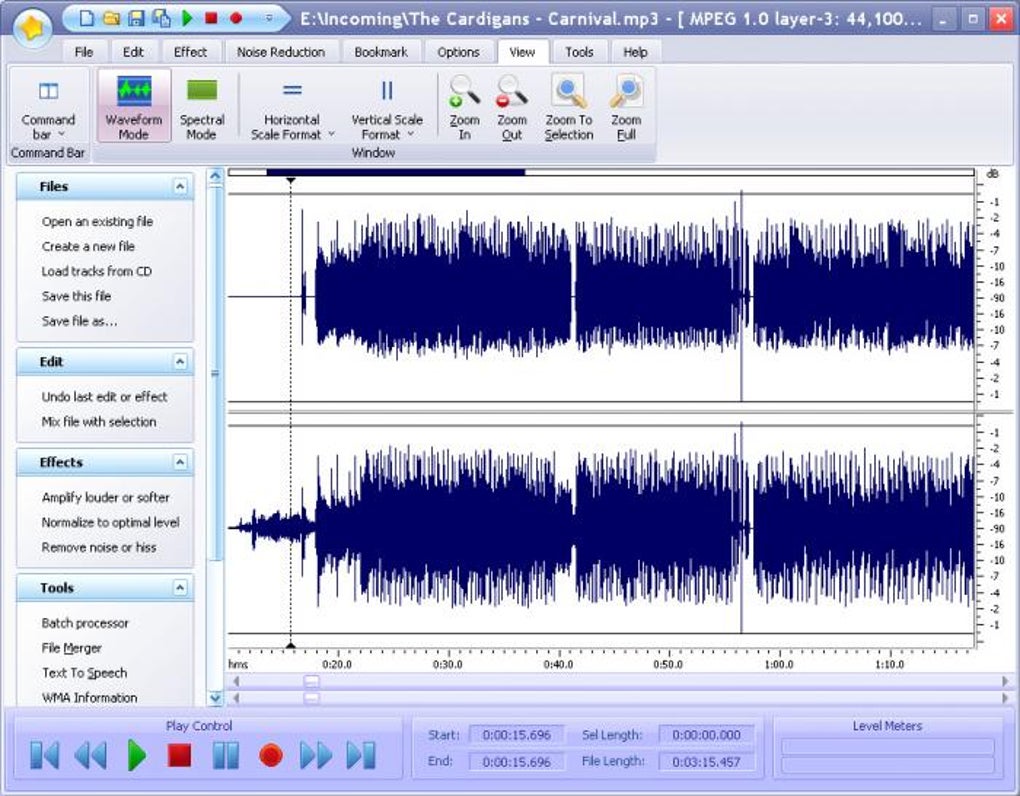Click 'Normalize to optimal level' link
The image size is (1020, 796).
click(110, 522)
